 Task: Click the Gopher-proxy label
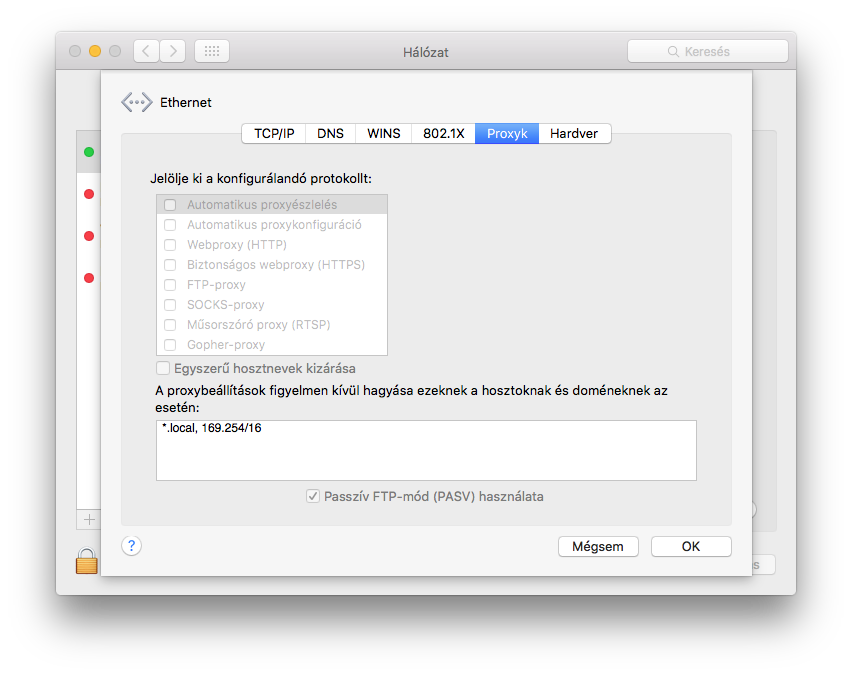[x=226, y=345]
